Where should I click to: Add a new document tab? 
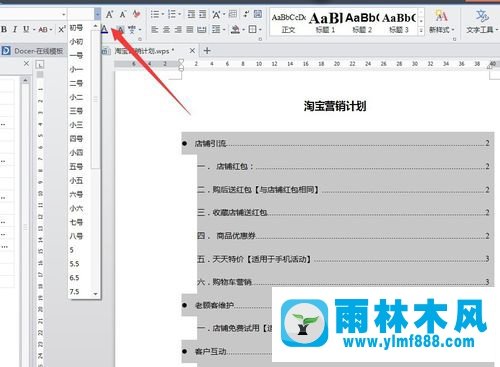click(x=207, y=51)
